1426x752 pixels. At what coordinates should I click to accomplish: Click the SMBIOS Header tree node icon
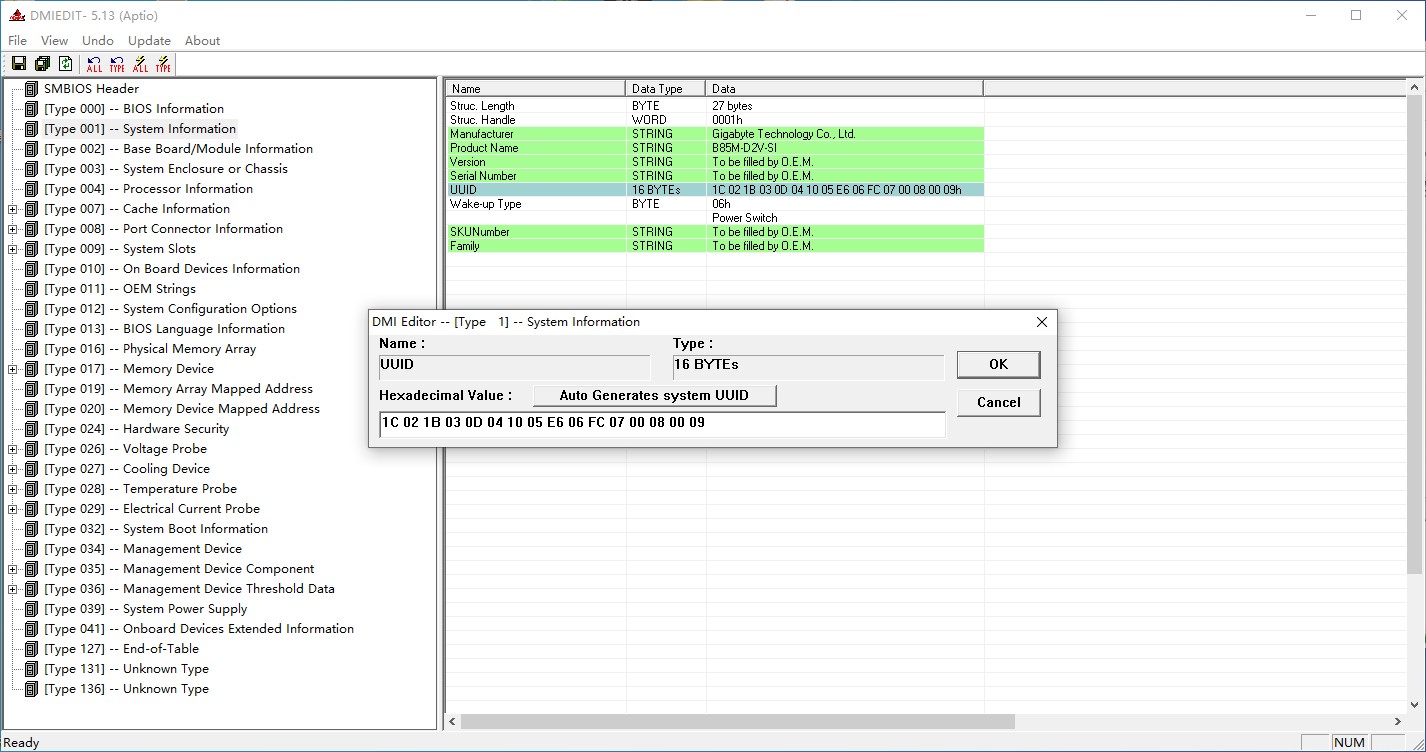pyautogui.click(x=31, y=89)
